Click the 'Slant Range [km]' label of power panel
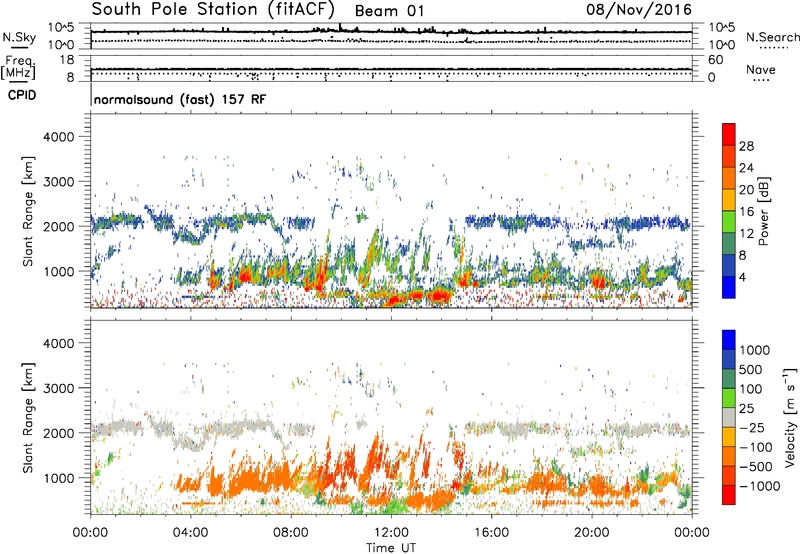800x554 pixels. [28, 211]
